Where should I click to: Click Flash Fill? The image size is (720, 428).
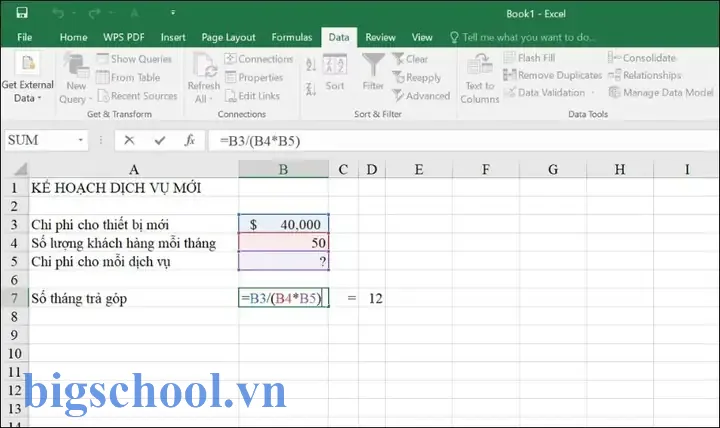click(x=529, y=58)
